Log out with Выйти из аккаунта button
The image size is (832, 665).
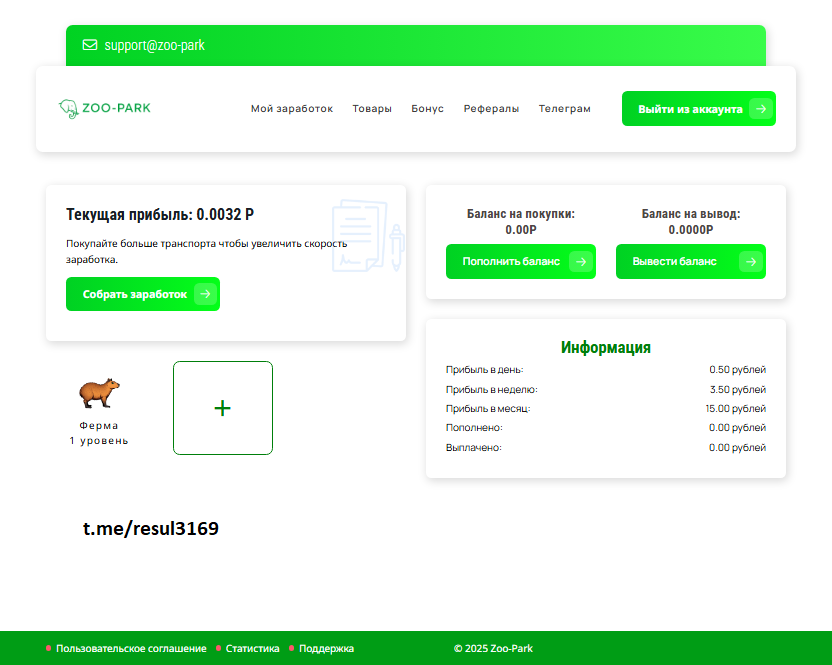699,109
